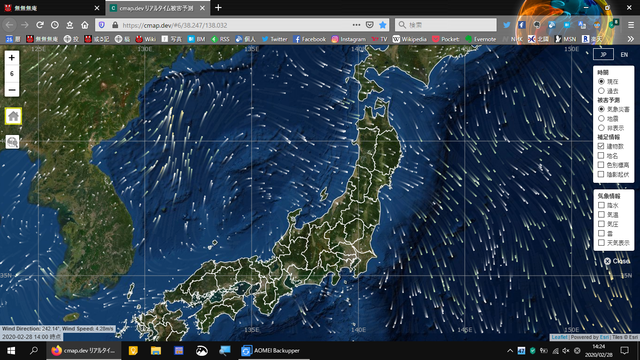The width and height of the screenshot is (640, 360).
Task: Open tracking protection shield panel
Action: tap(102, 25)
